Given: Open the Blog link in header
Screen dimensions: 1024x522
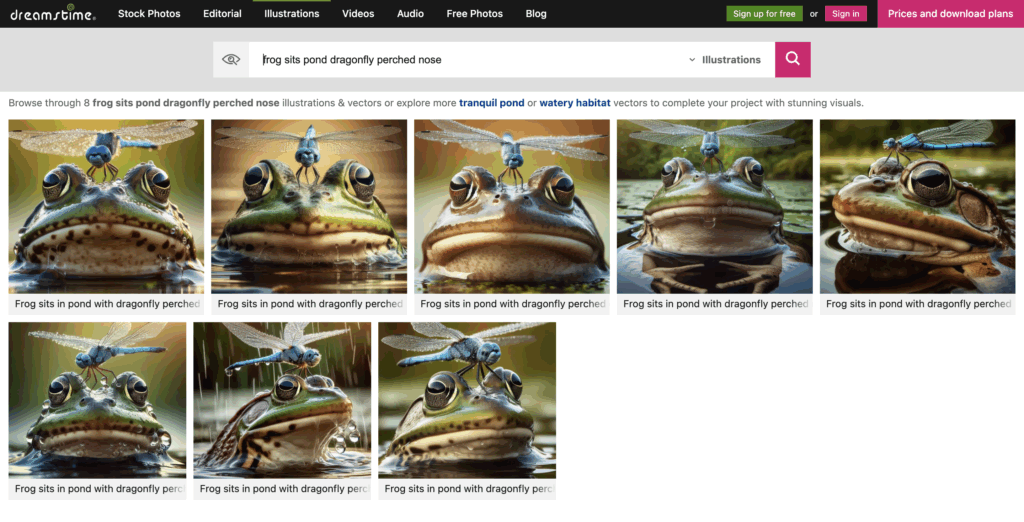Looking at the screenshot, I should click(x=536, y=14).
